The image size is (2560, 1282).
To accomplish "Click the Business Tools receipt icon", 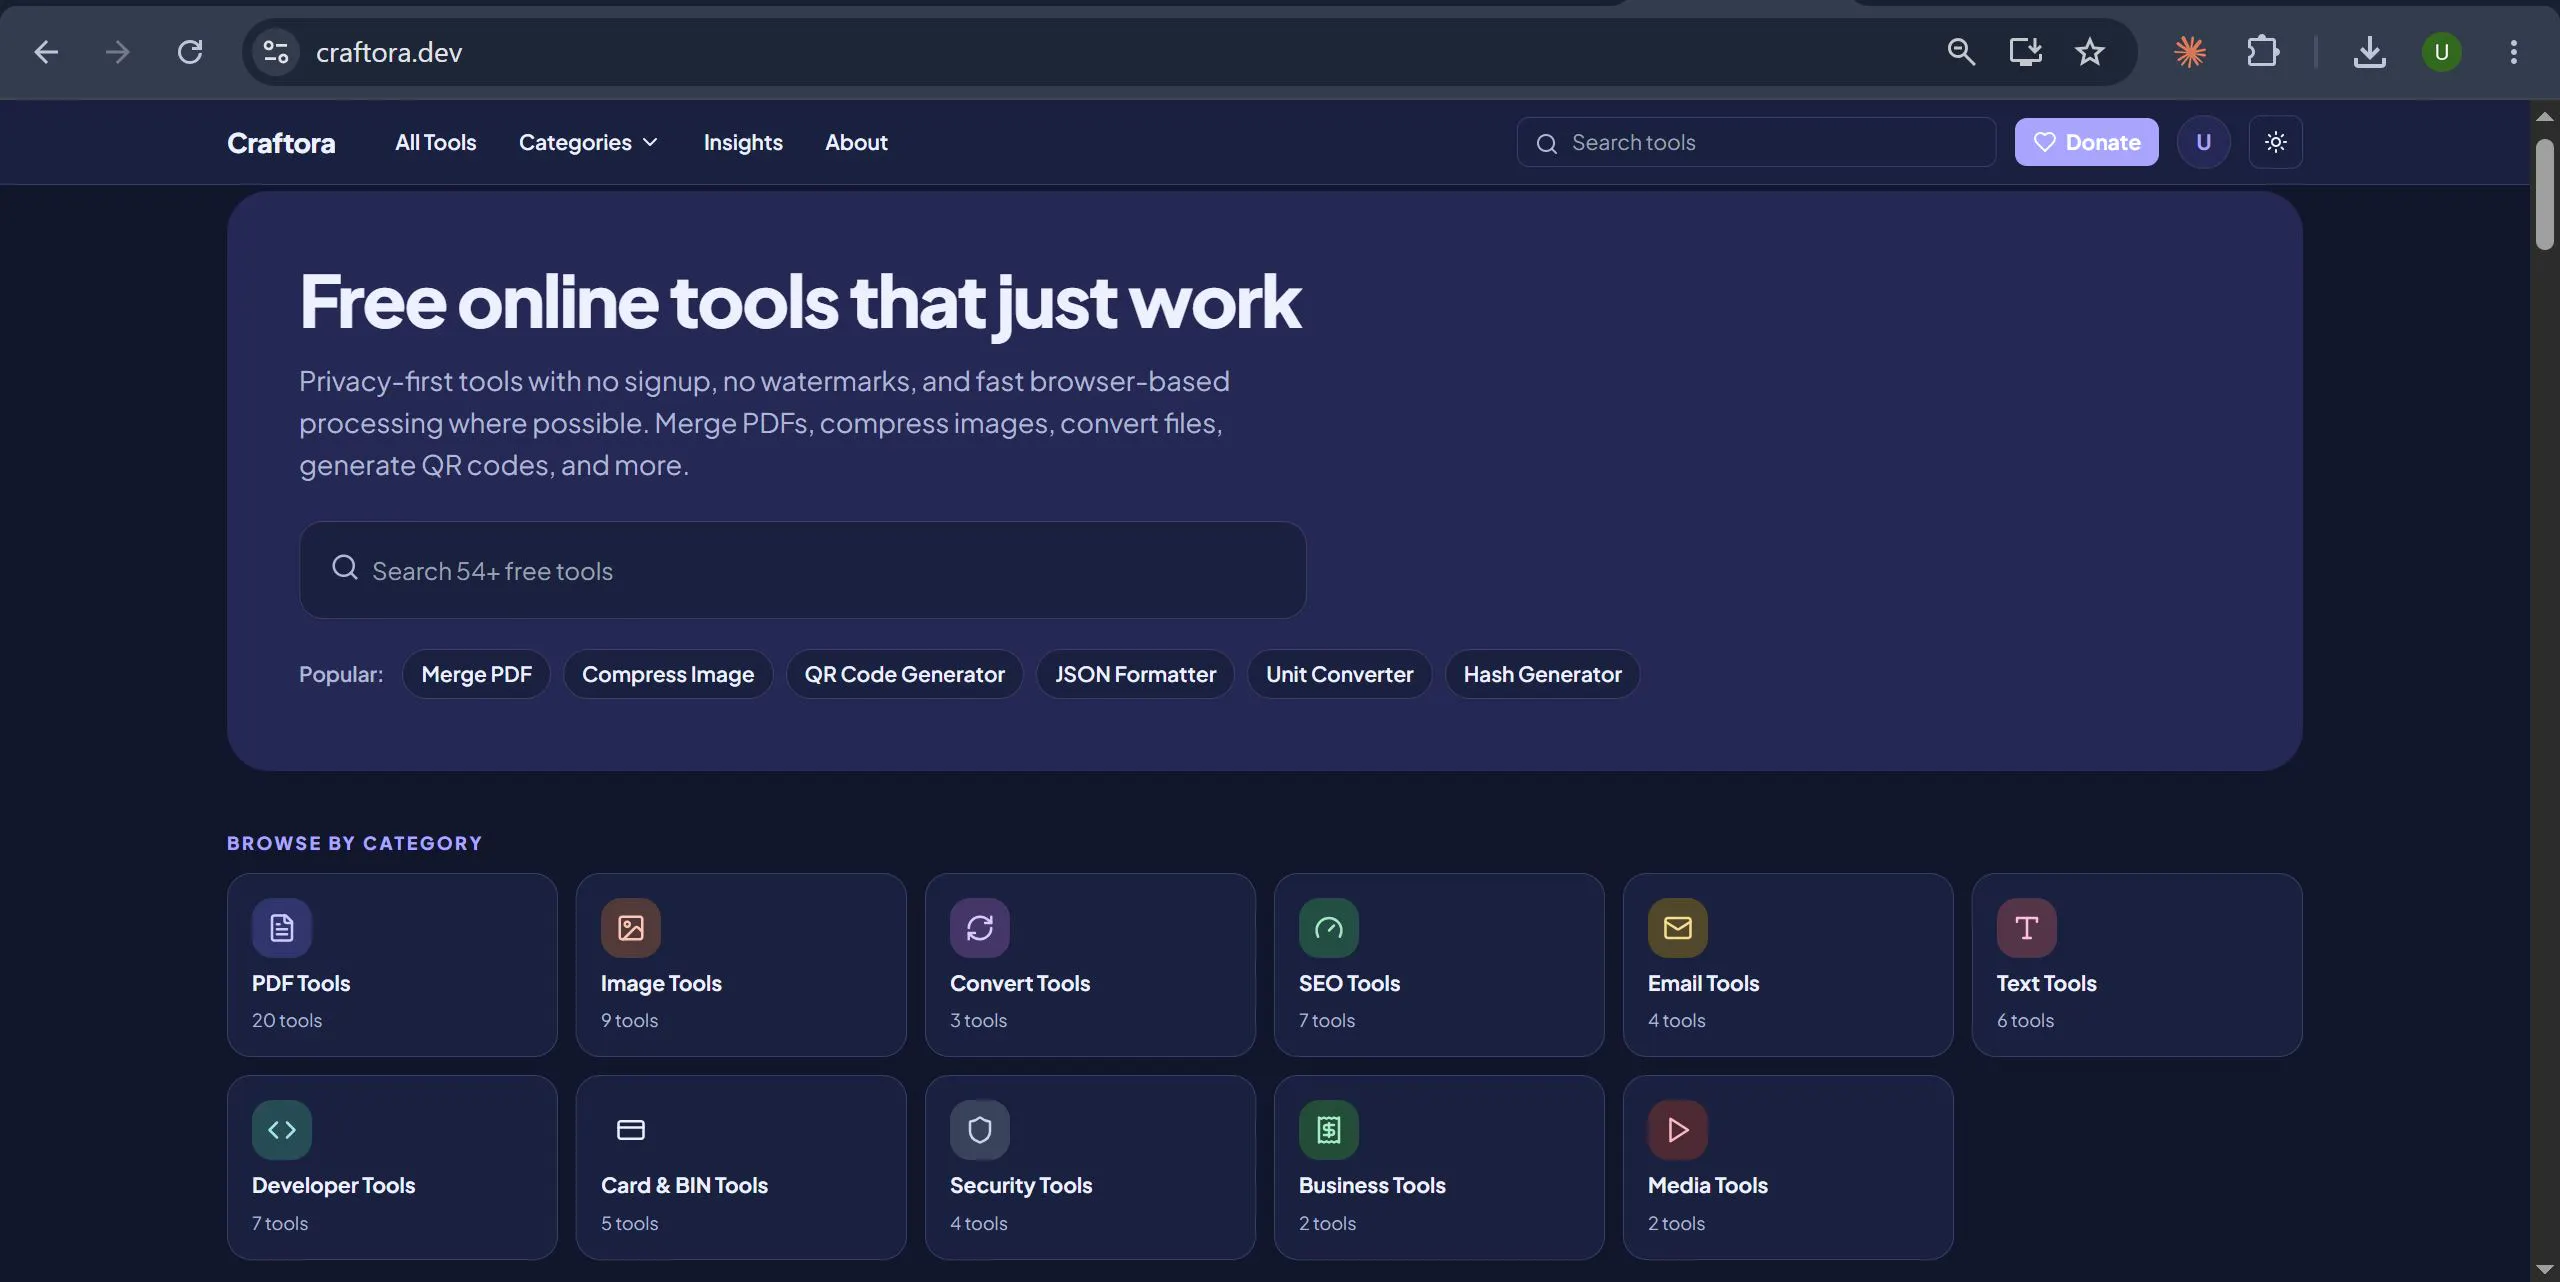I will [x=1328, y=1130].
